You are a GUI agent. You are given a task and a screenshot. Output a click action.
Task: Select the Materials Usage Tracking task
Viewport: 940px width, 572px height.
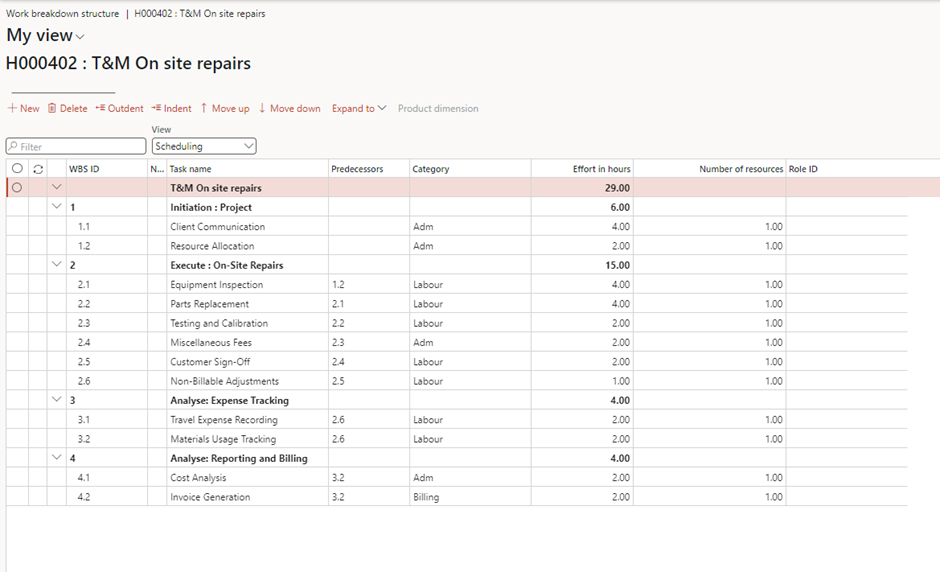tap(223, 439)
